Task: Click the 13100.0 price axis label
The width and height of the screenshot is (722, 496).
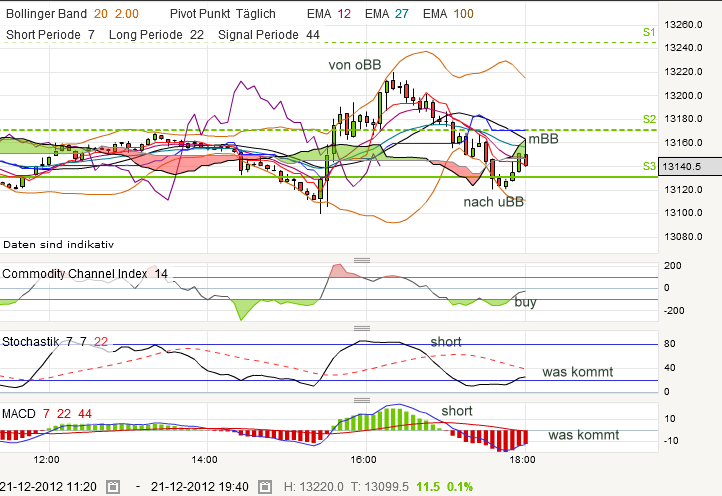Action: (683, 213)
